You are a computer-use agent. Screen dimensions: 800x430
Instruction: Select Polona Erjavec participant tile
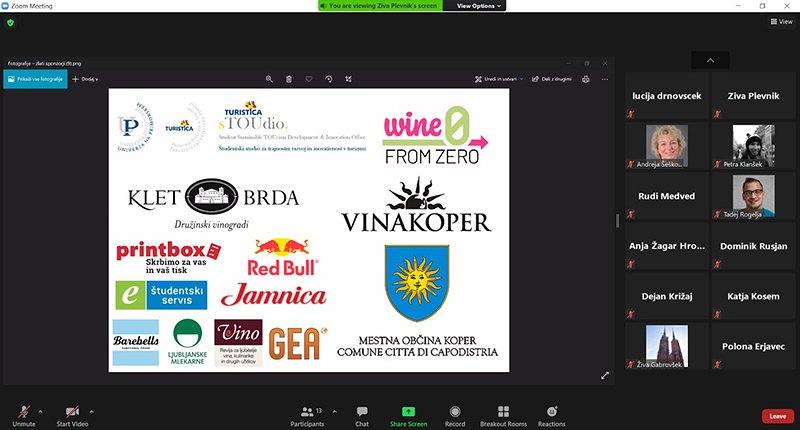coord(754,346)
